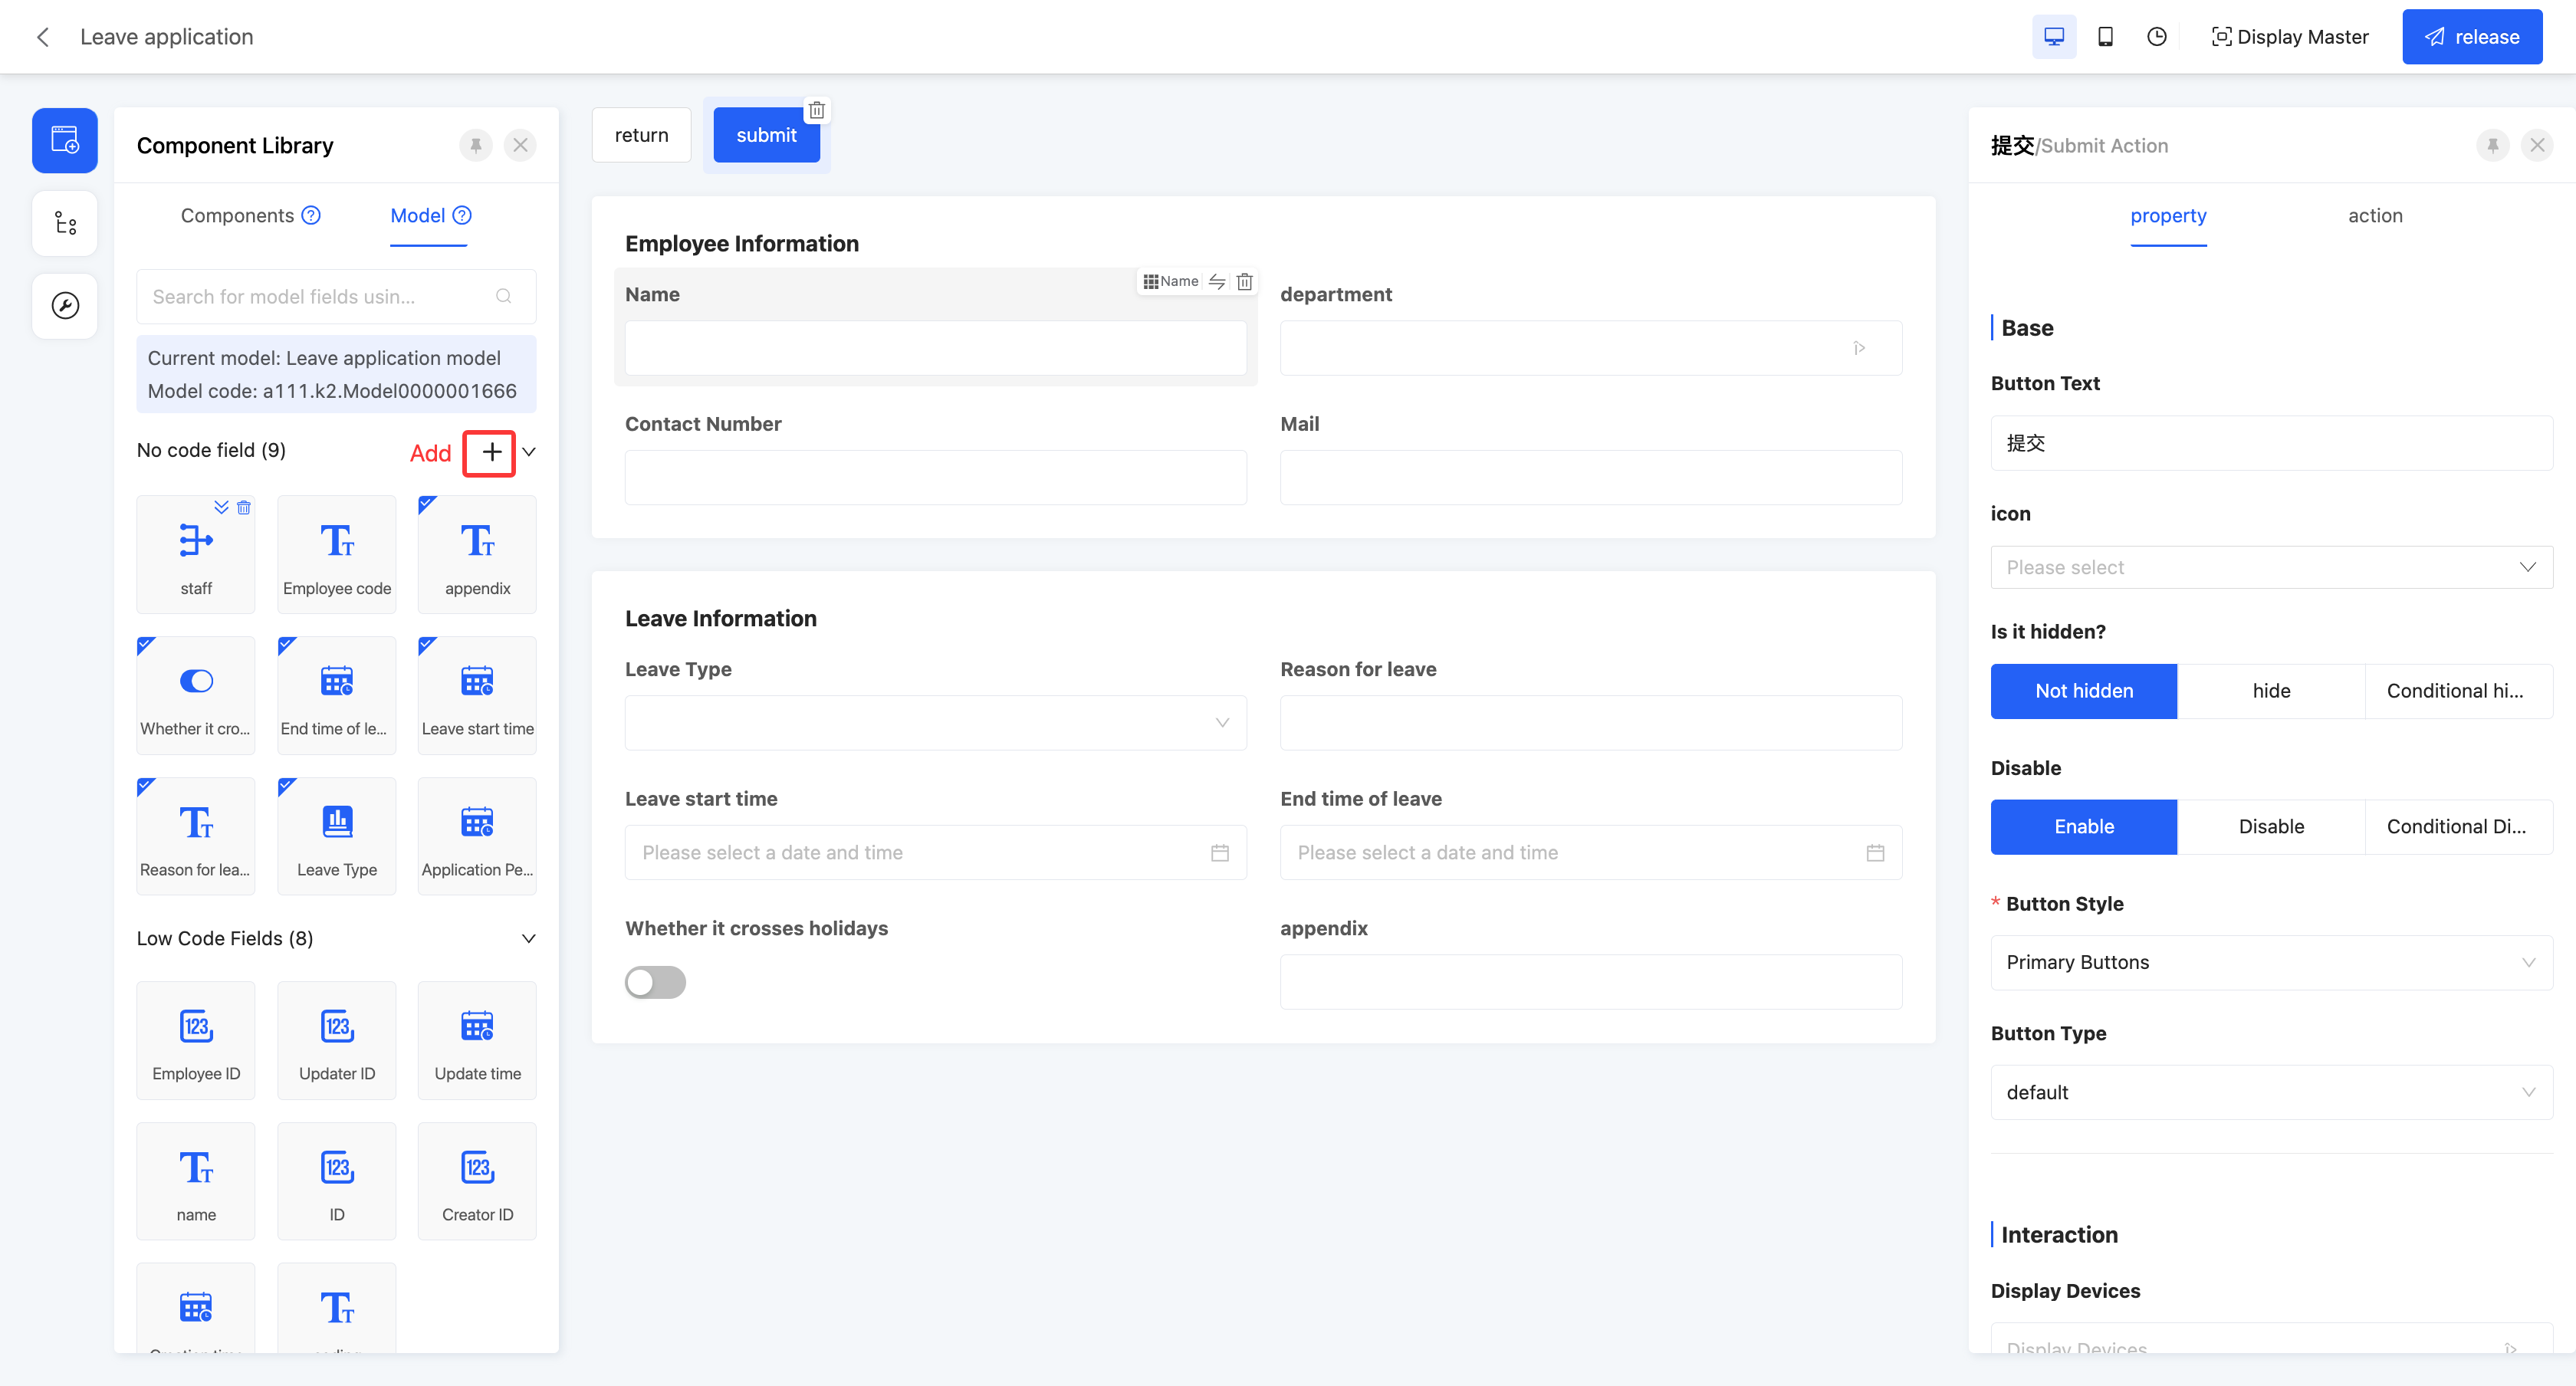Open the icon Please select dropdown
The width and height of the screenshot is (2576, 1386).
coord(2270,567)
